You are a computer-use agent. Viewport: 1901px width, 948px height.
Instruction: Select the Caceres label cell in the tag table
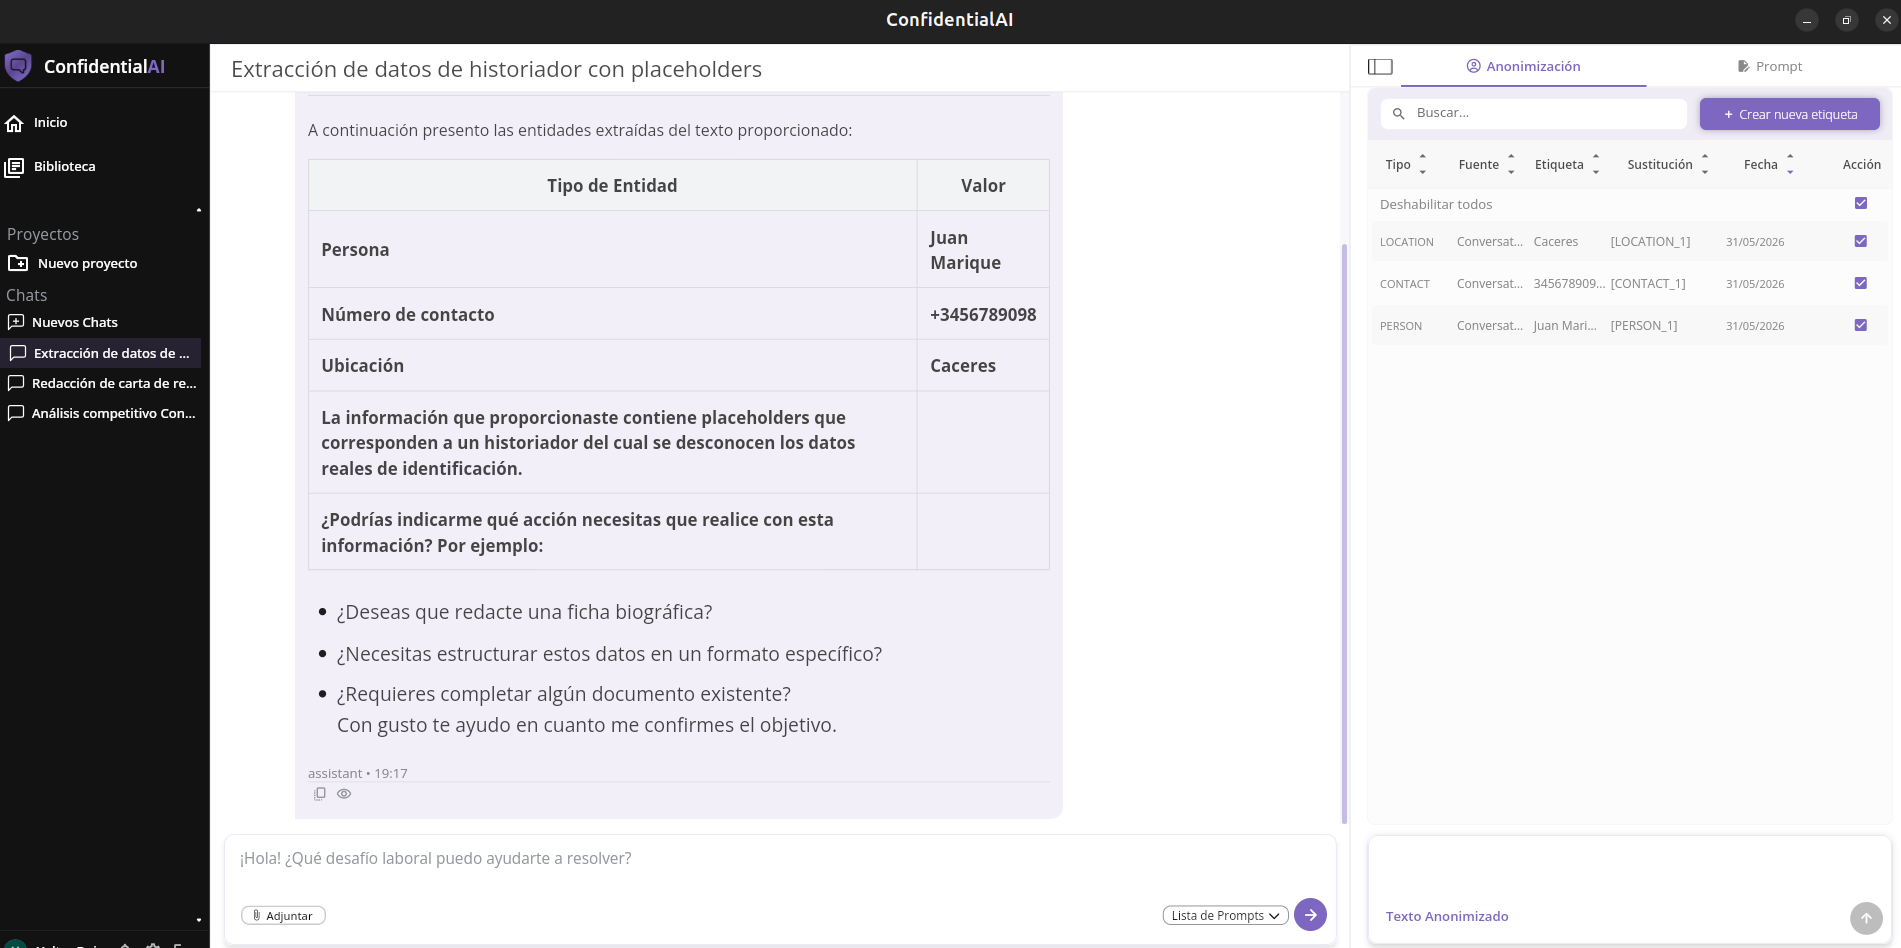click(x=1556, y=242)
